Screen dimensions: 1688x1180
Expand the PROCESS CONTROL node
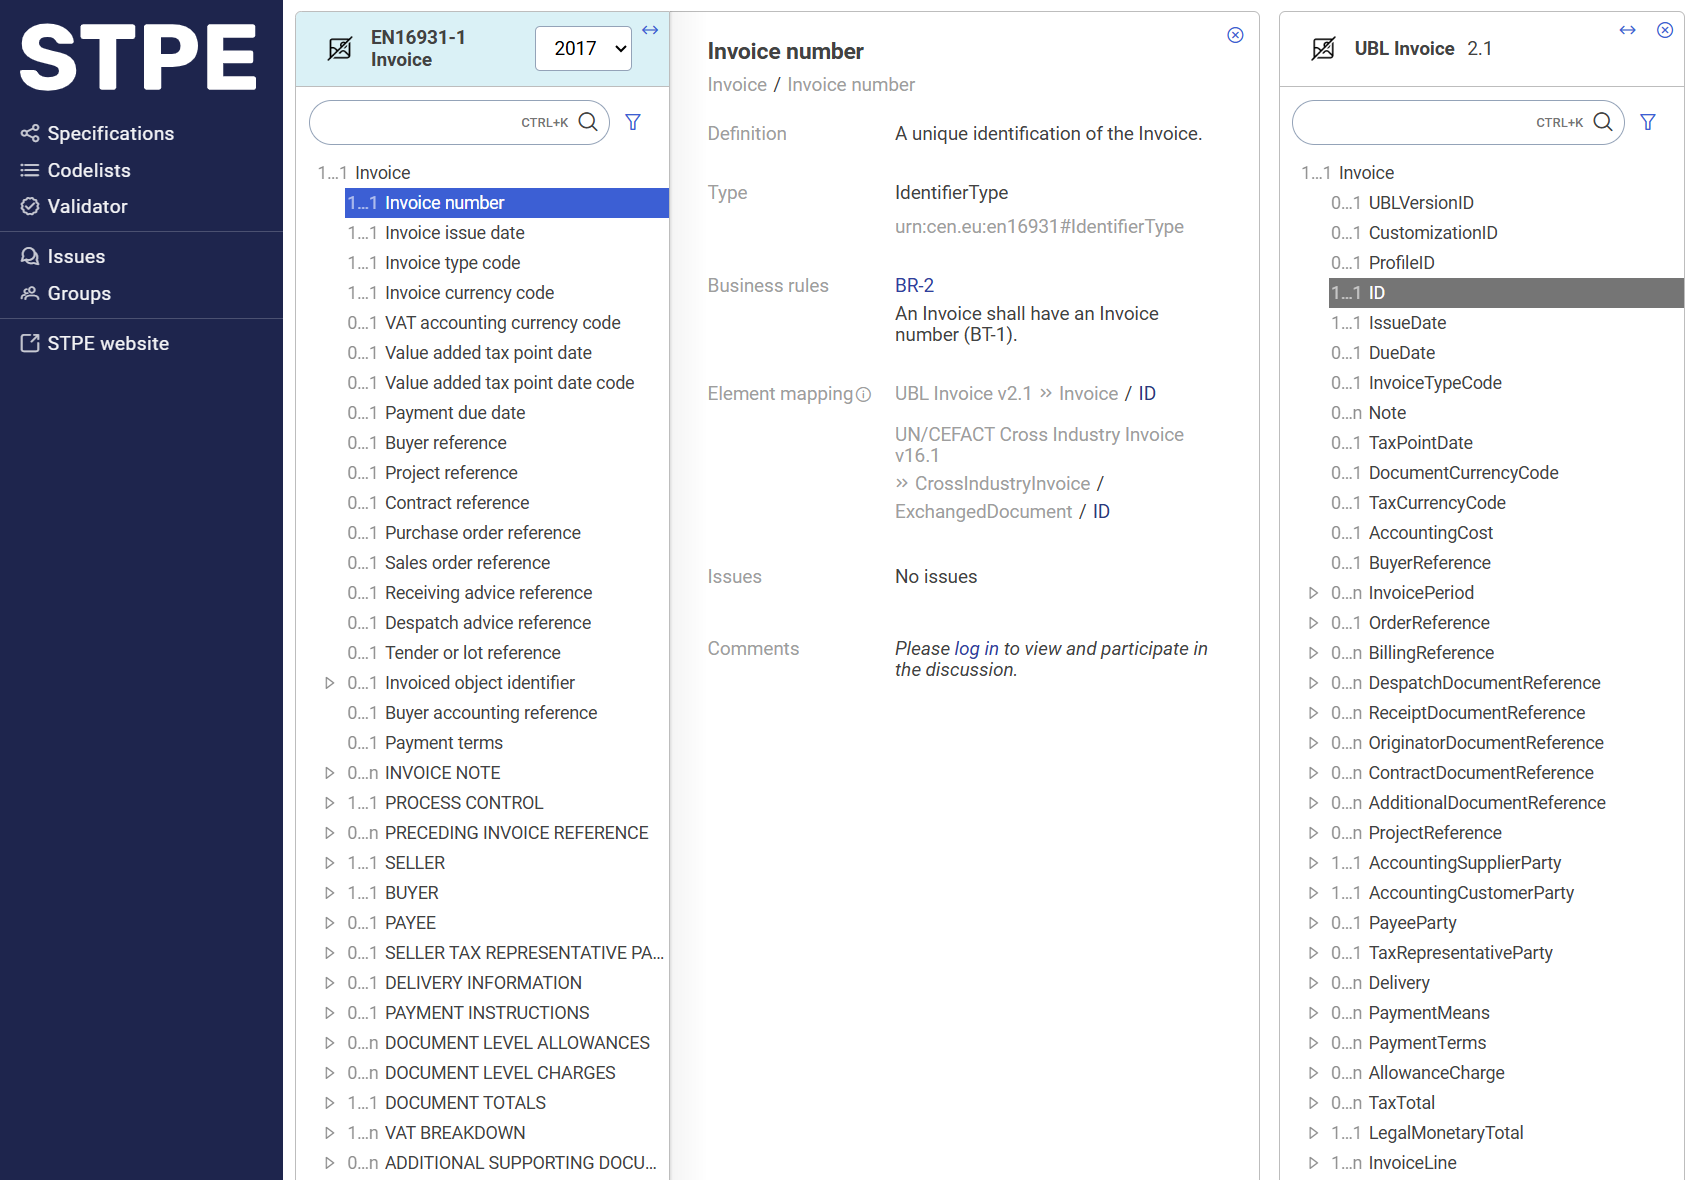point(329,803)
